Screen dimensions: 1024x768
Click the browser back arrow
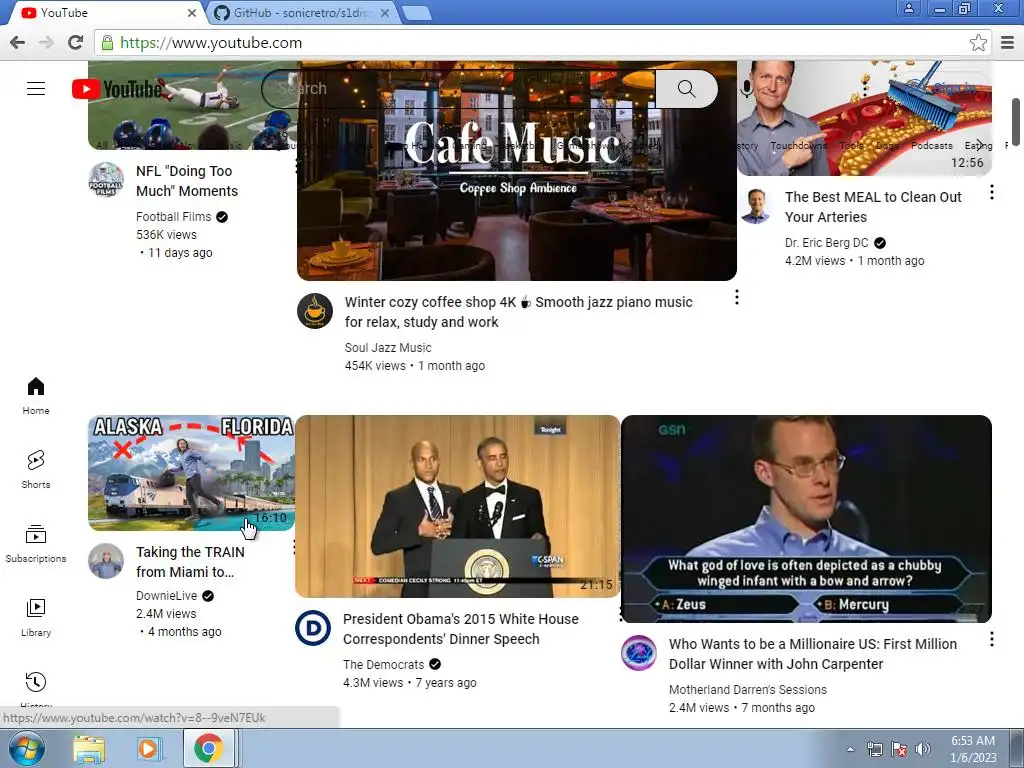click(x=18, y=42)
